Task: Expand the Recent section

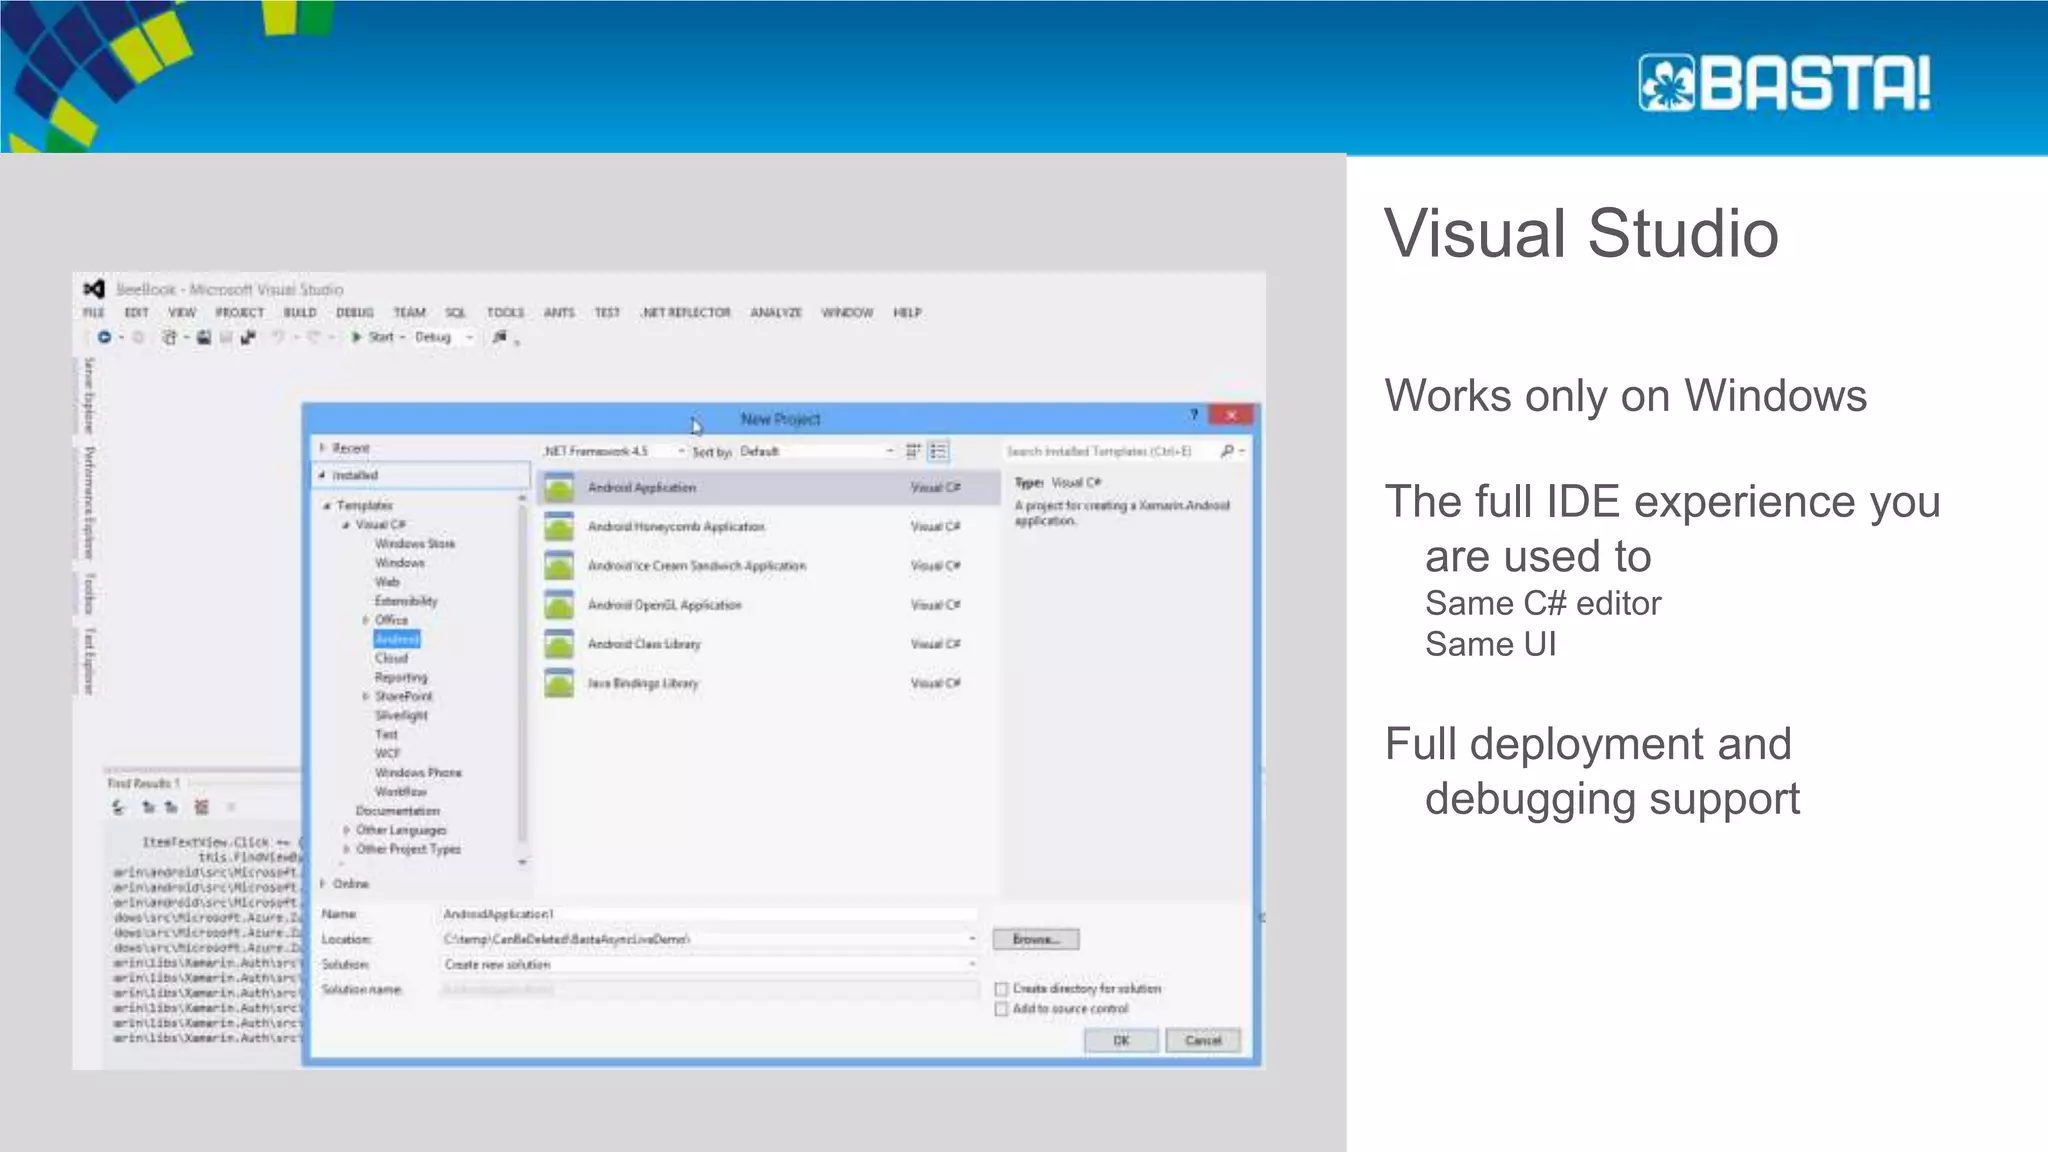Action: [323, 448]
